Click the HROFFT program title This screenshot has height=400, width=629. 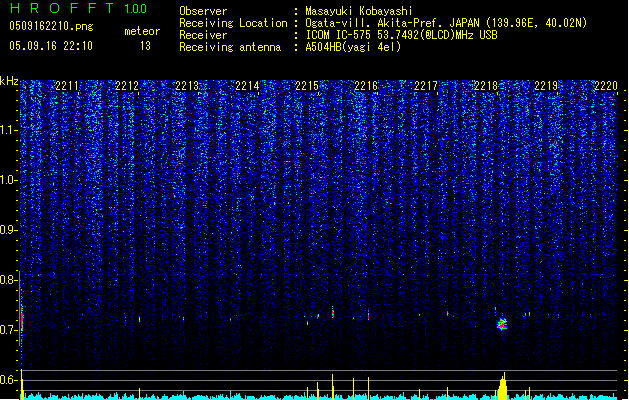(61, 8)
